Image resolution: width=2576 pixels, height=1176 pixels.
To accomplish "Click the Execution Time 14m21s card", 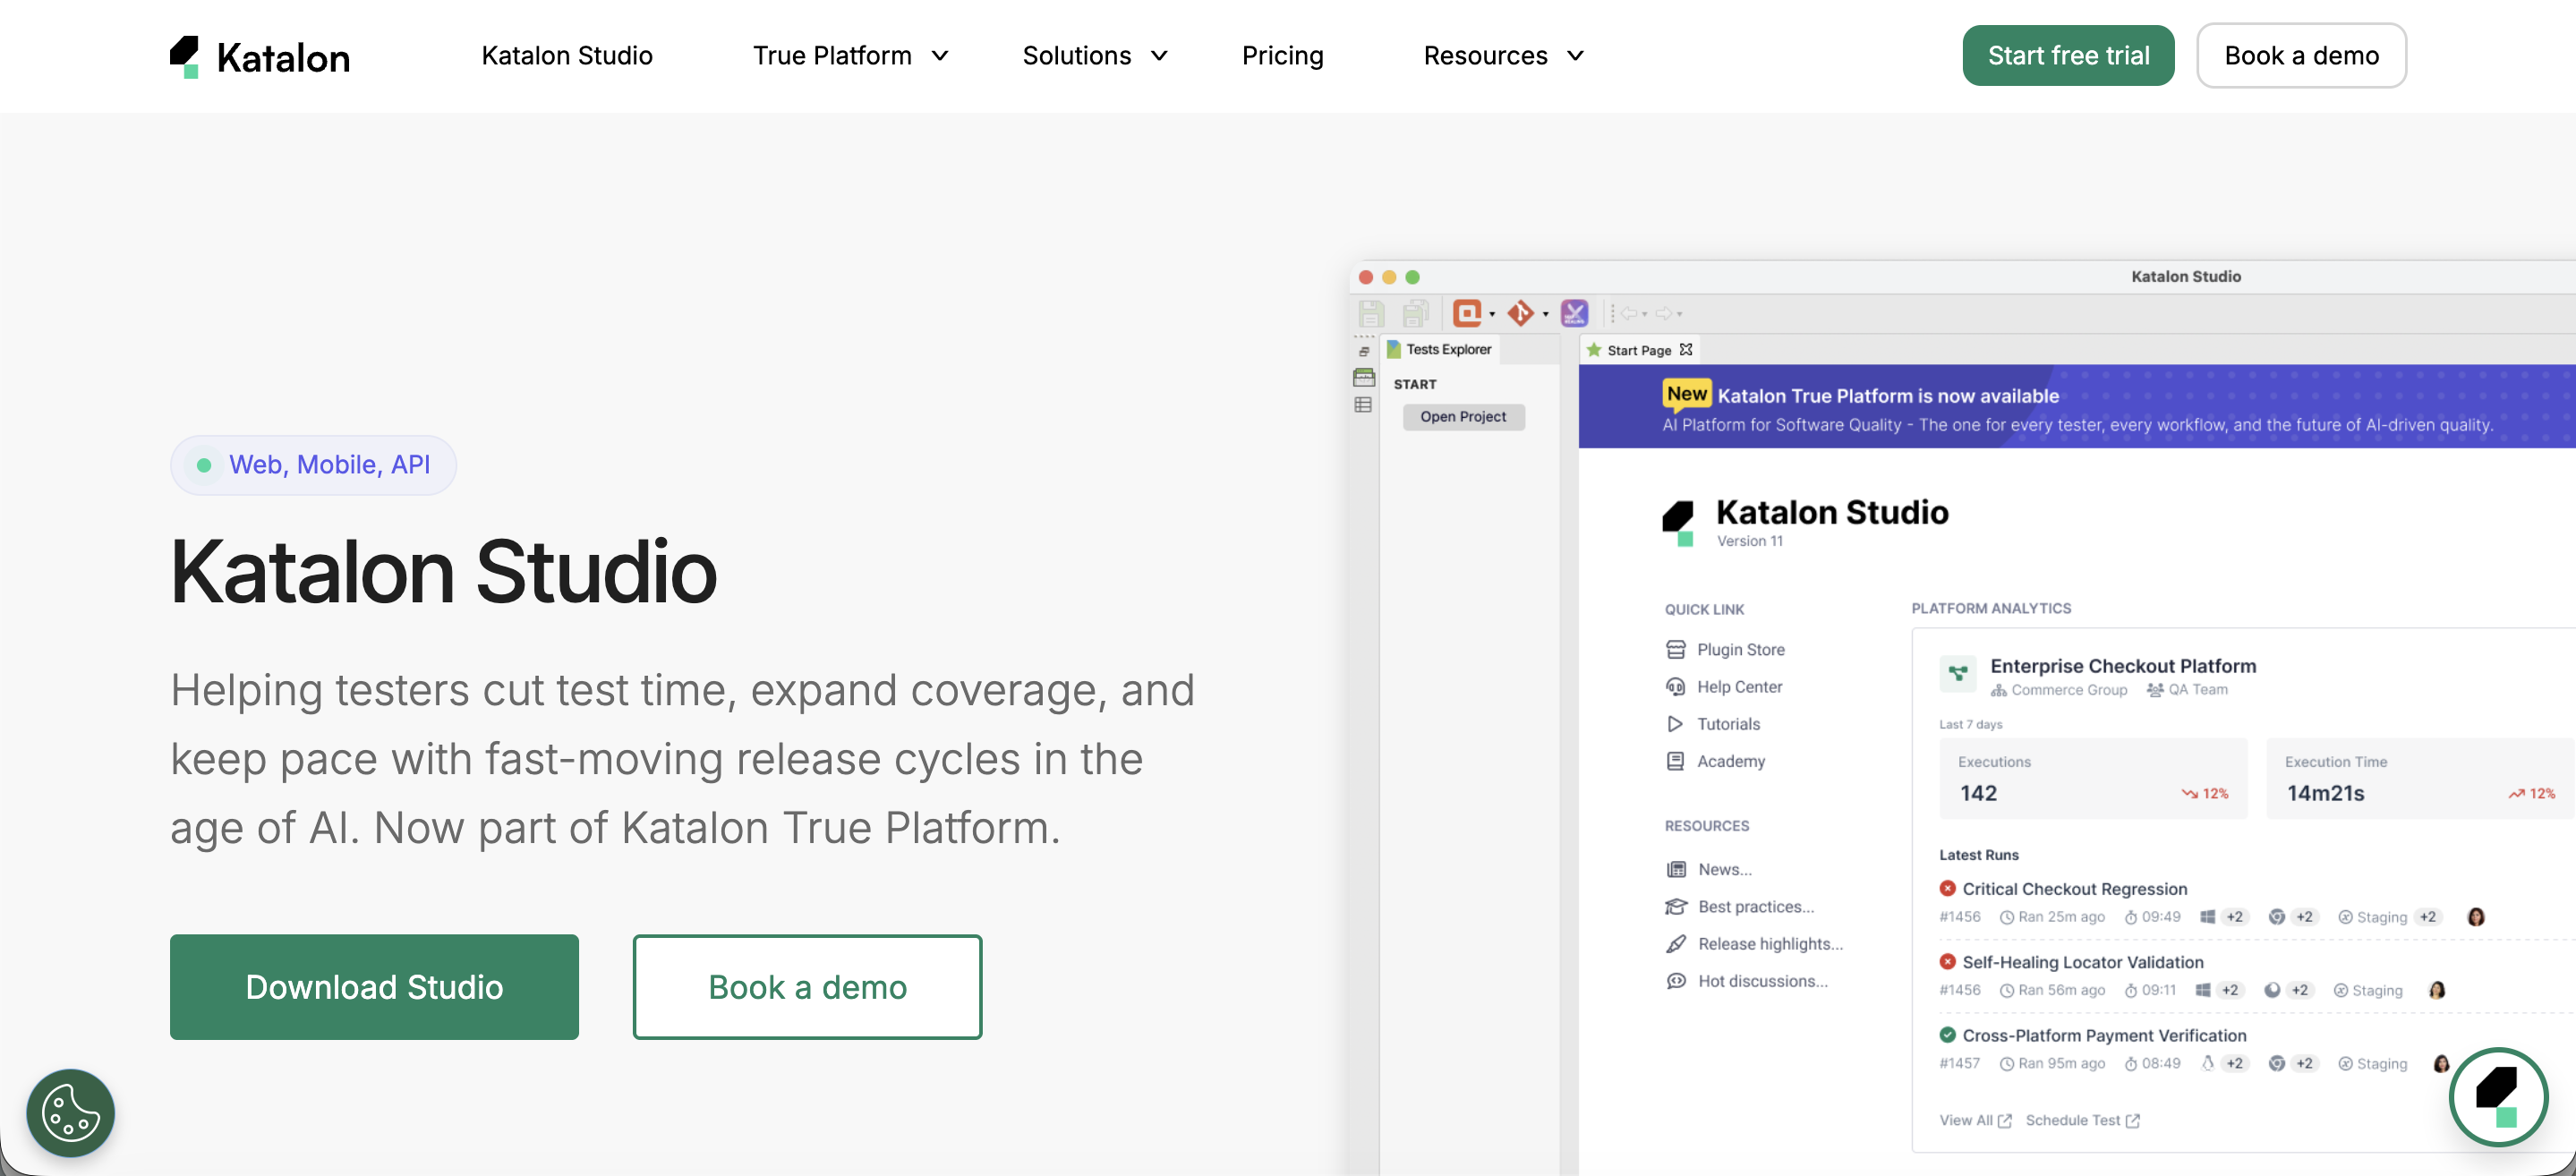I will click(x=2420, y=778).
